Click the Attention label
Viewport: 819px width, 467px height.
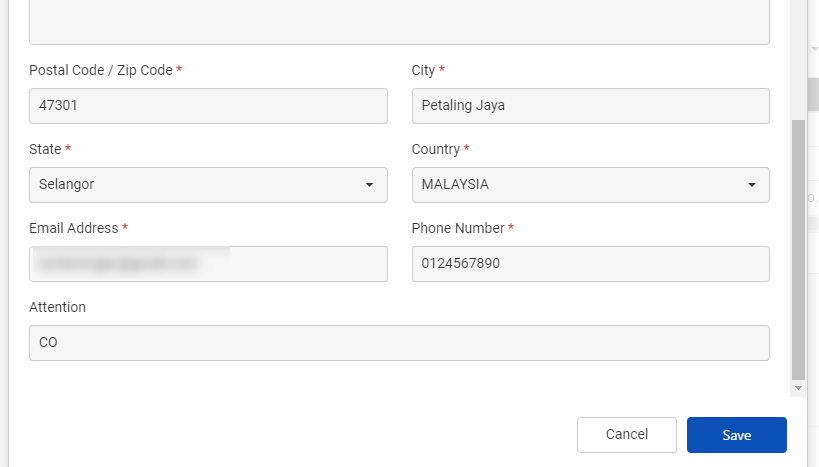point(57,307)
